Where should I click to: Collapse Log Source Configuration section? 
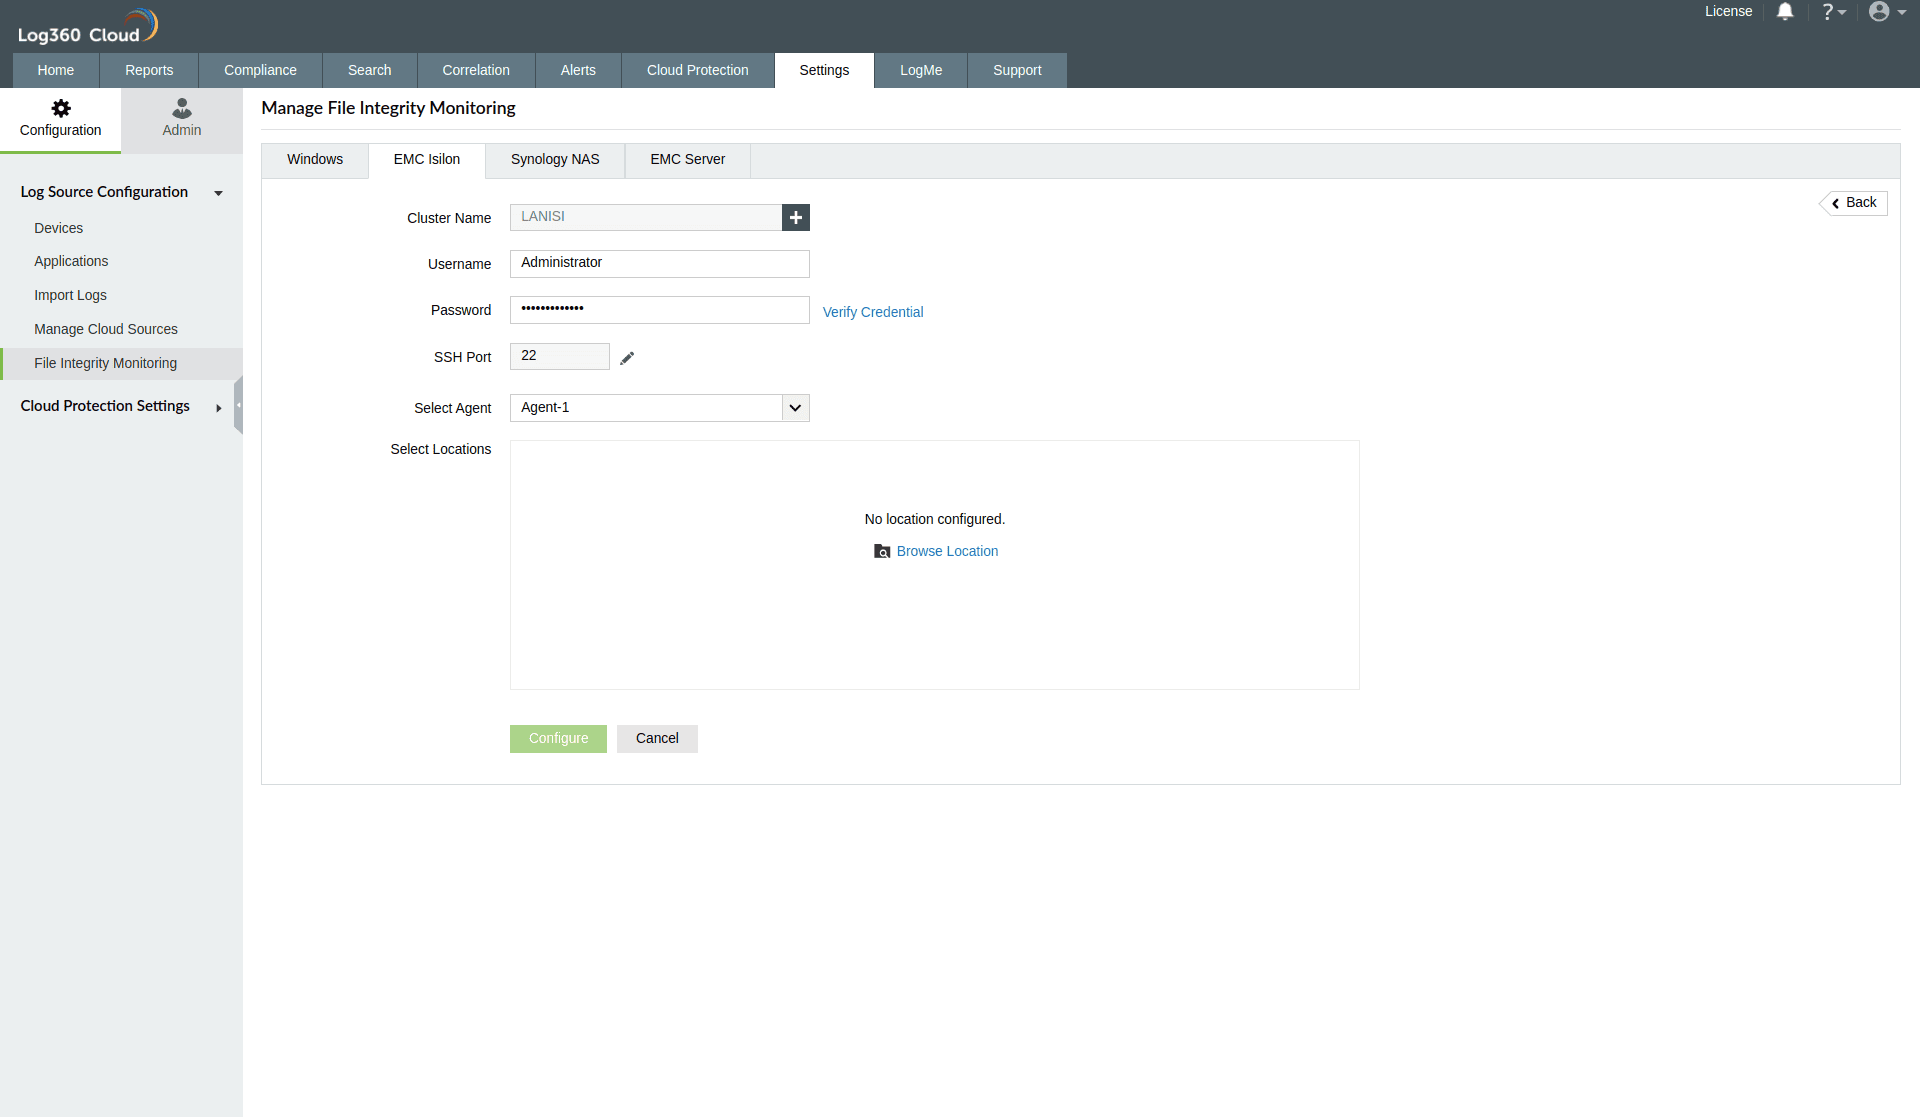[218, 193]
